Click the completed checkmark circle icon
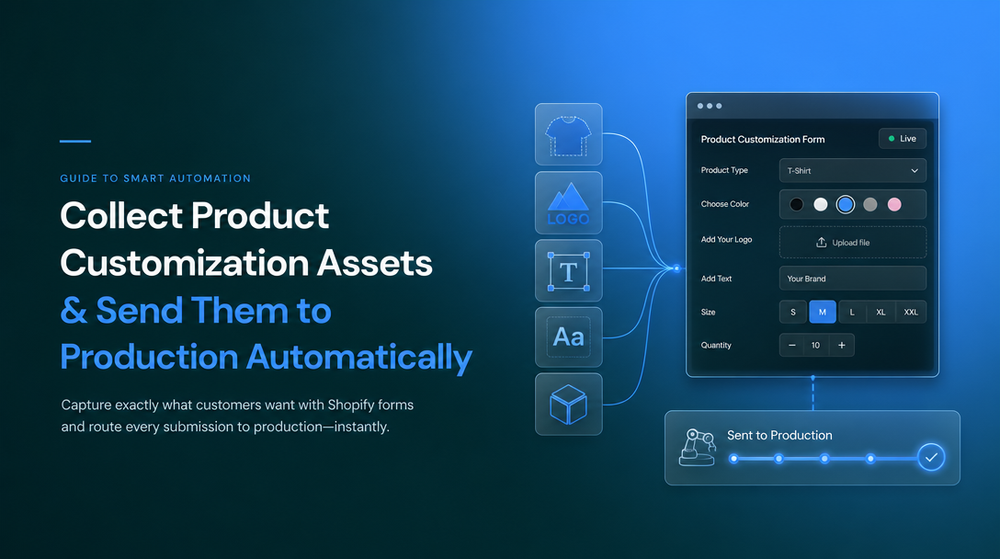 (x=931, y=457)
